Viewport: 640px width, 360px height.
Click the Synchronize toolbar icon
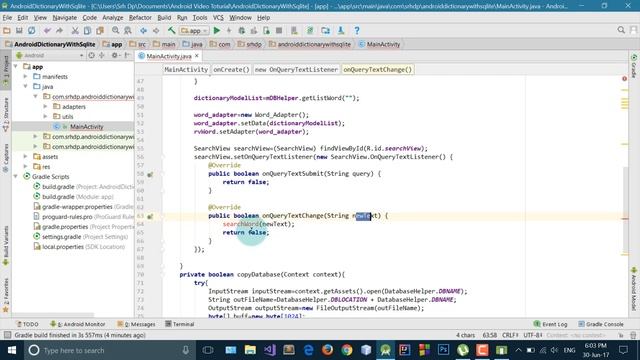(x=31, y=31)
